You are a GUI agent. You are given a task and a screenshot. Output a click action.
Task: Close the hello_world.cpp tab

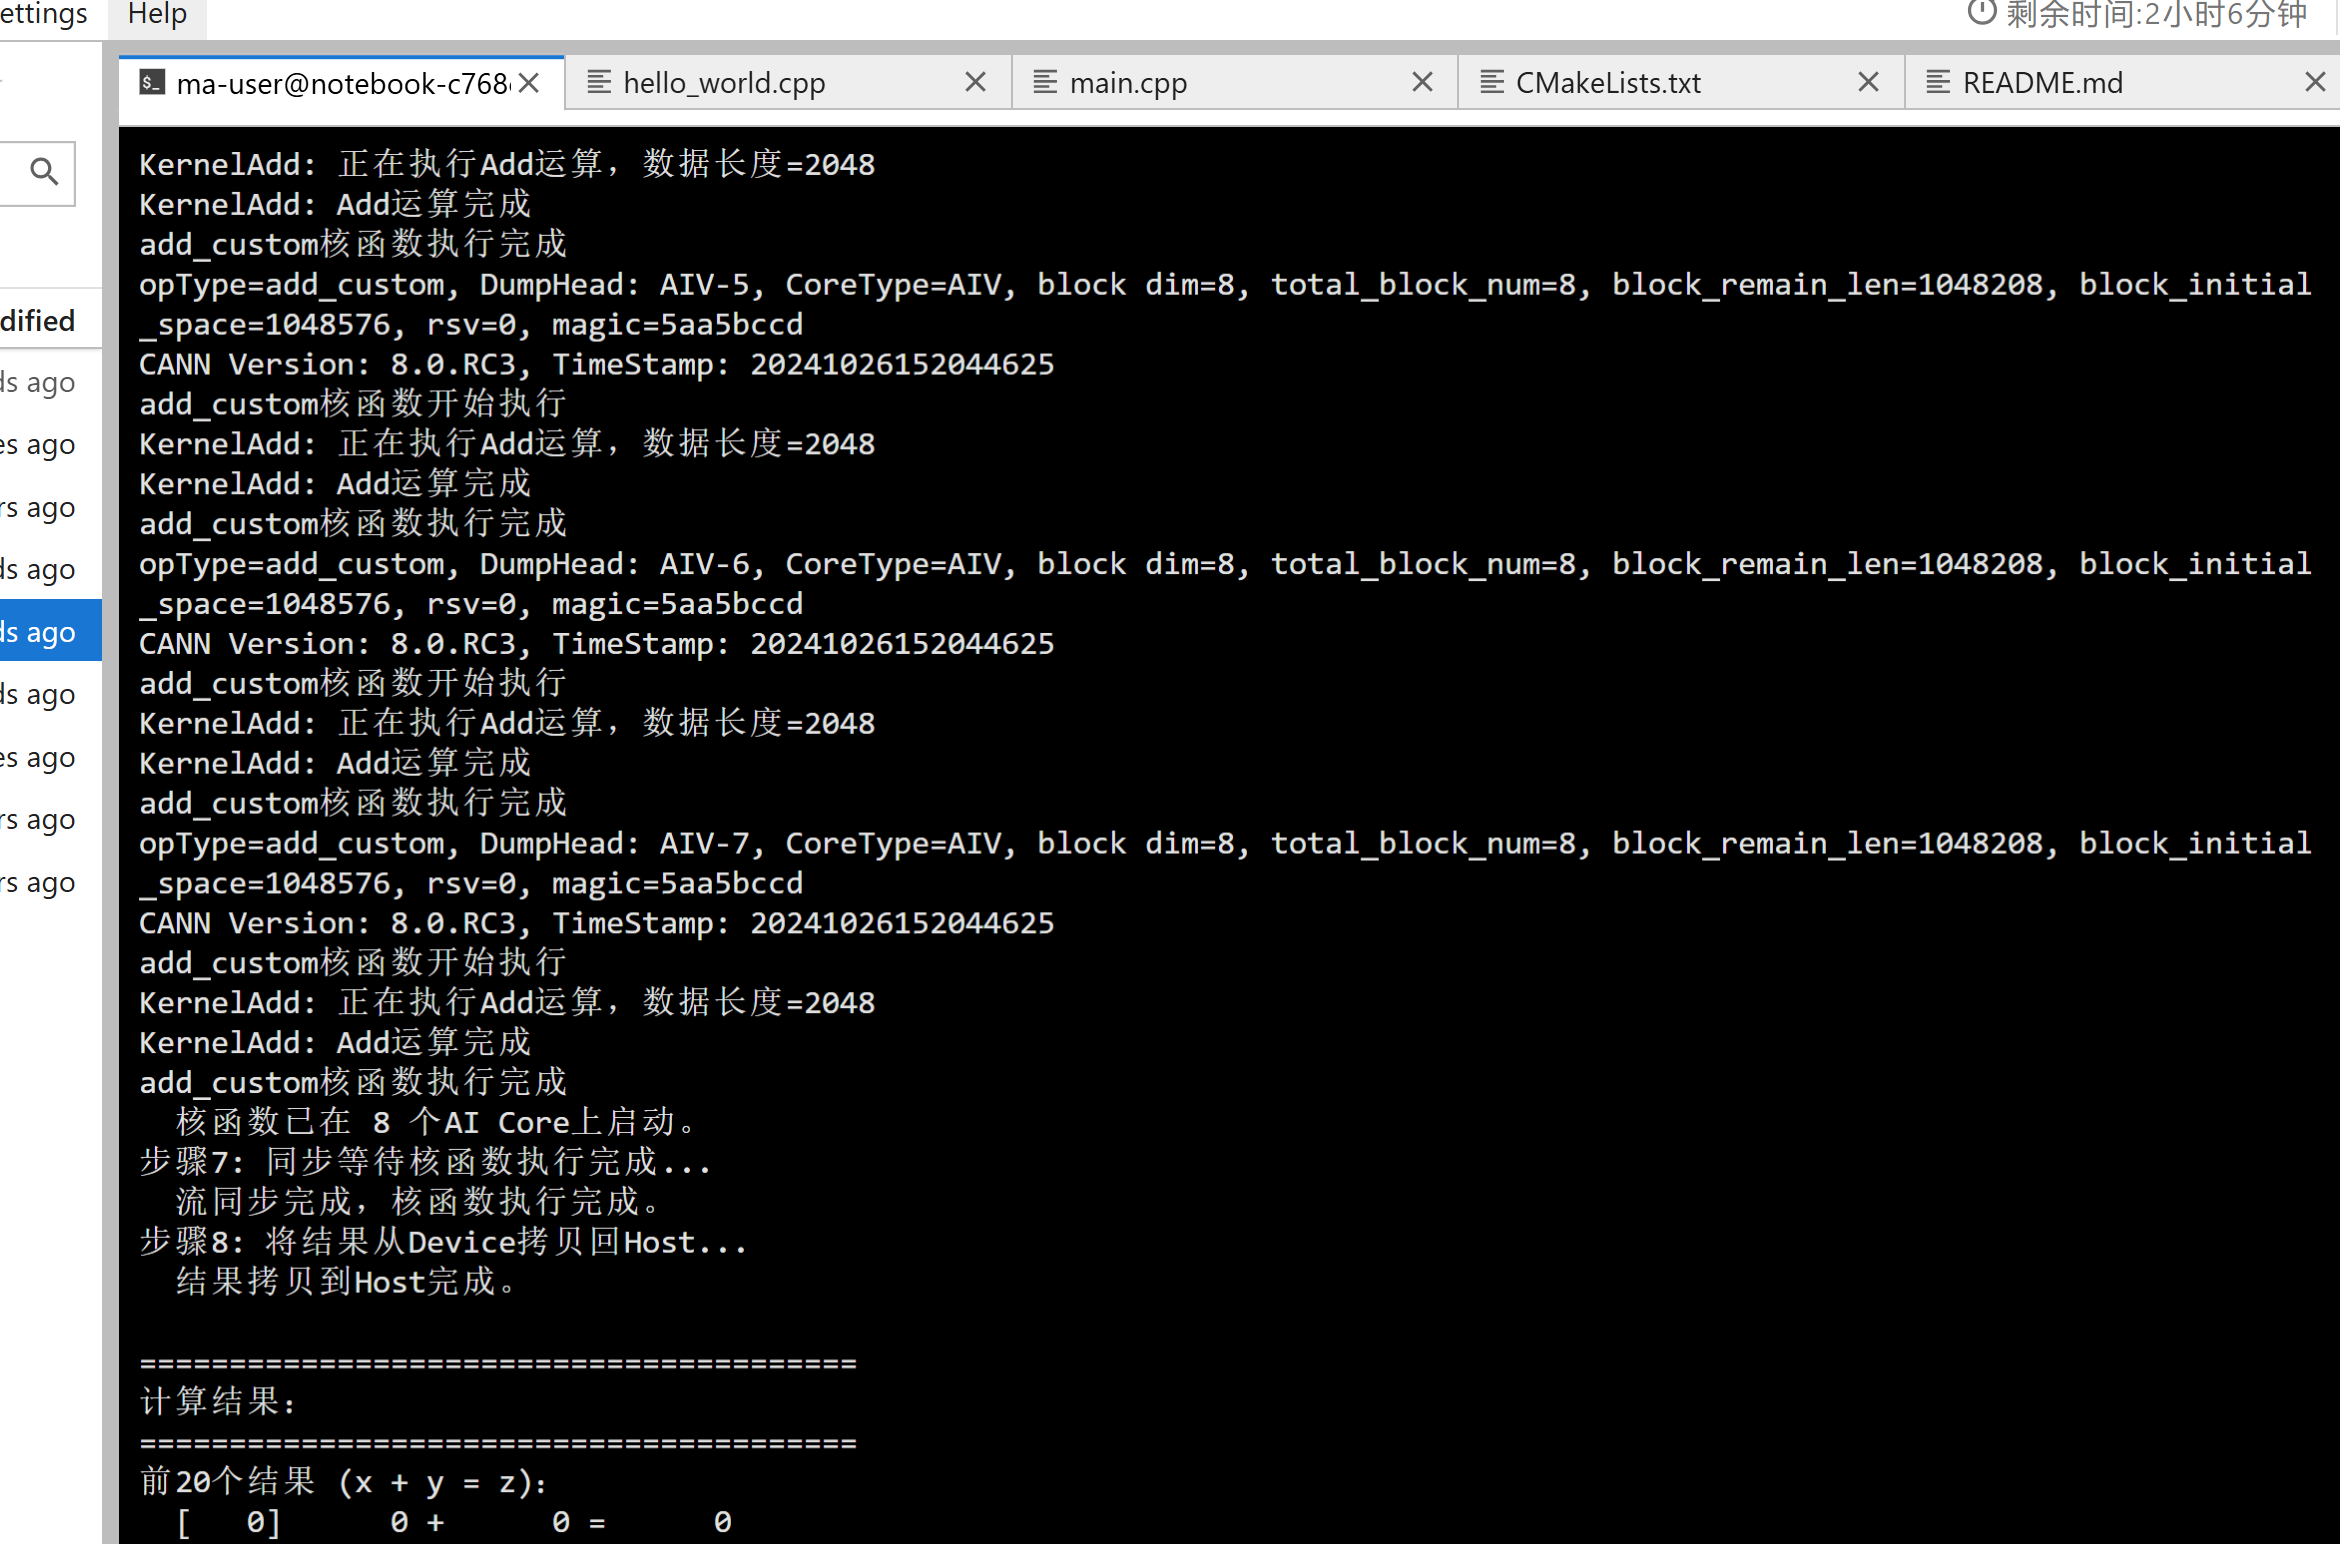[x=975, y=82]
